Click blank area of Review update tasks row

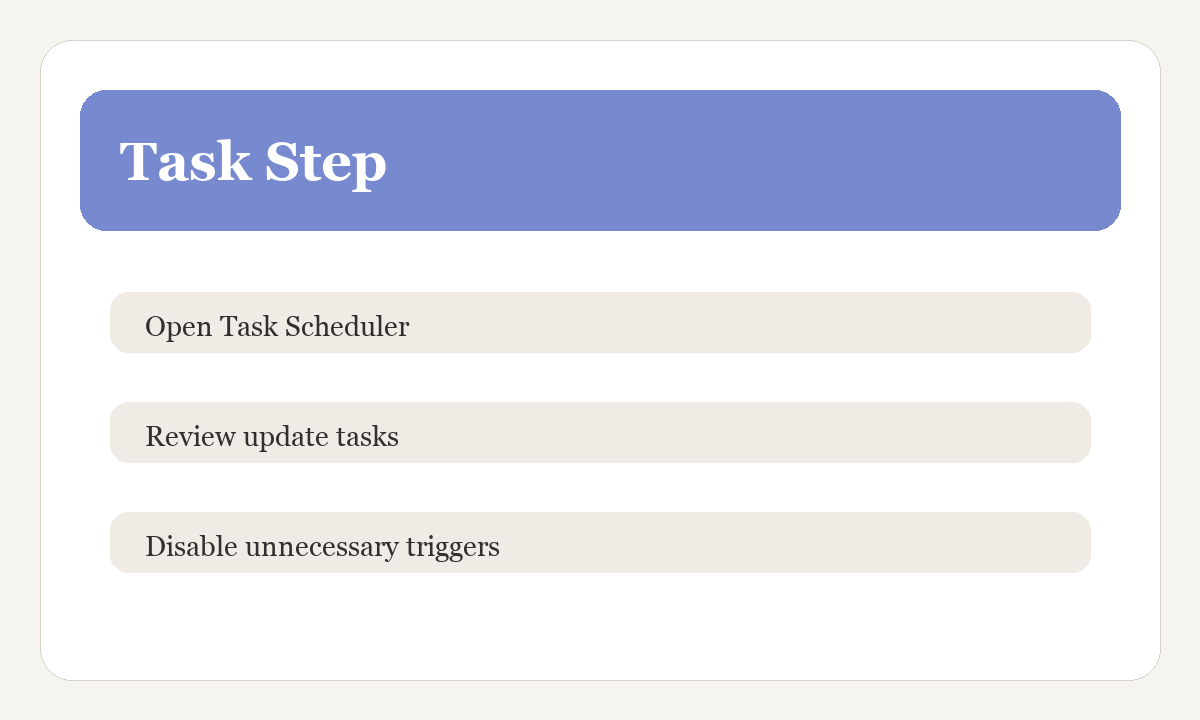click(750, 433)
